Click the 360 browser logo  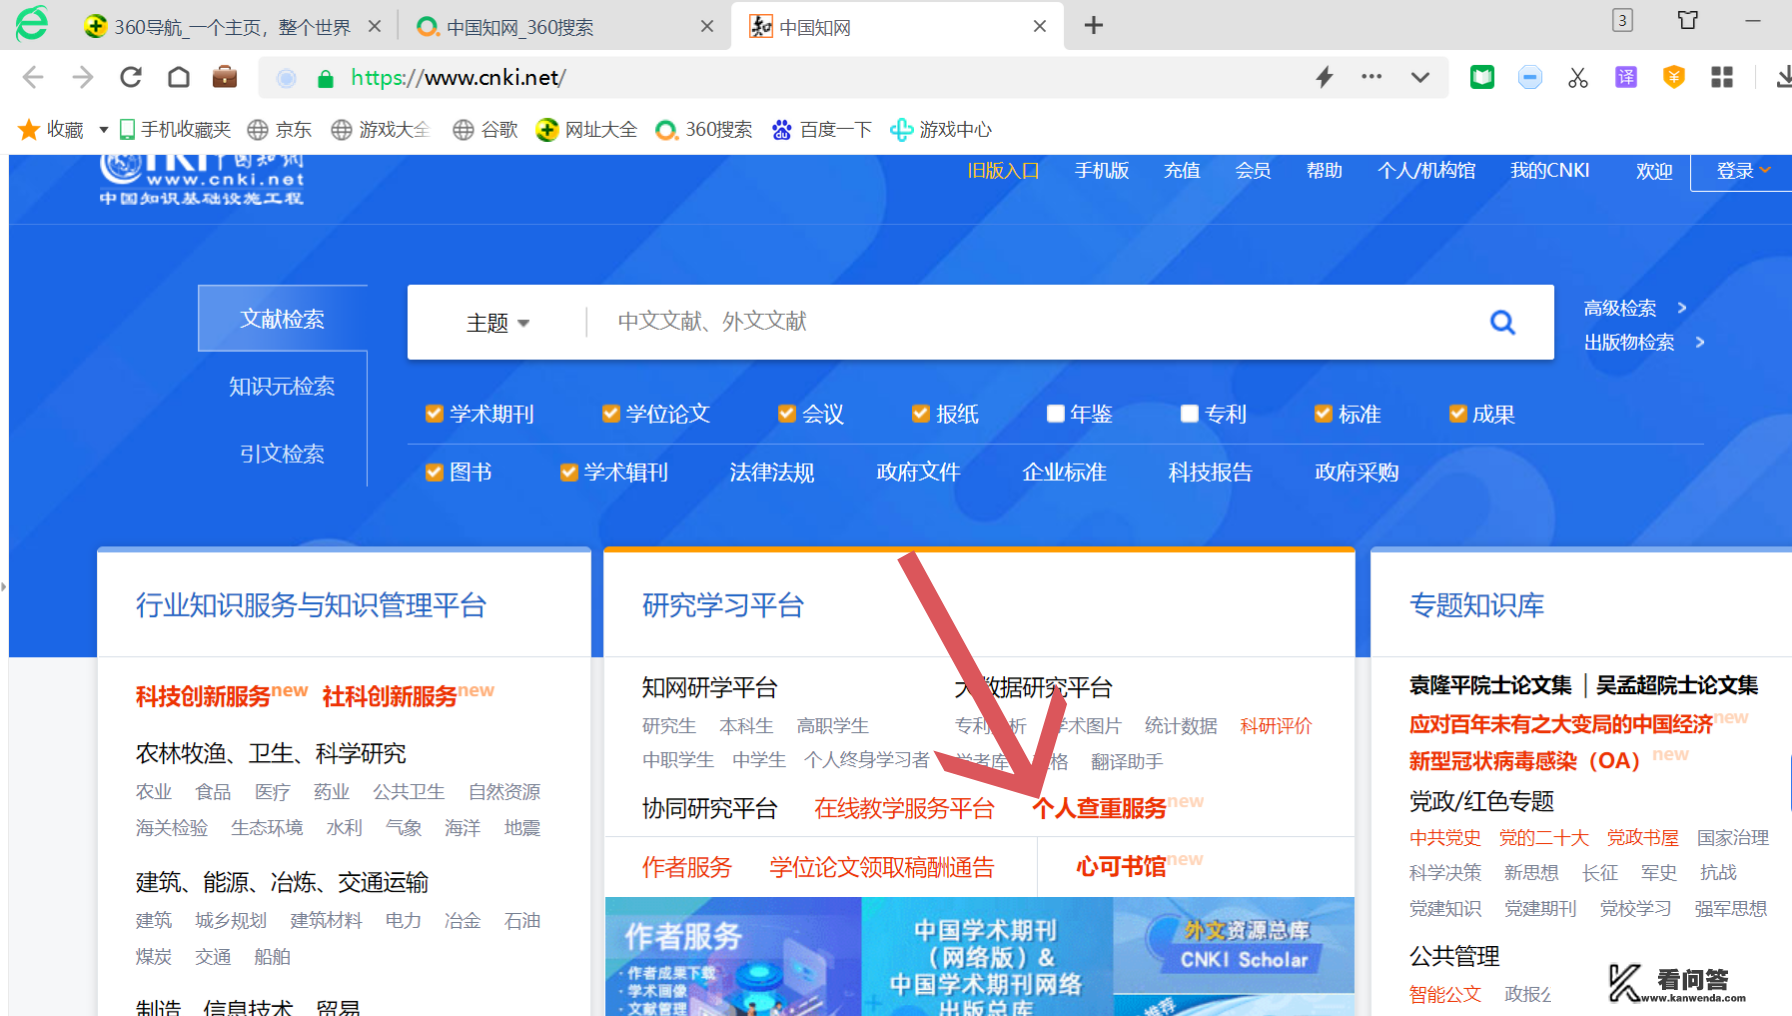pyautogui.click(x=32, y=24)
